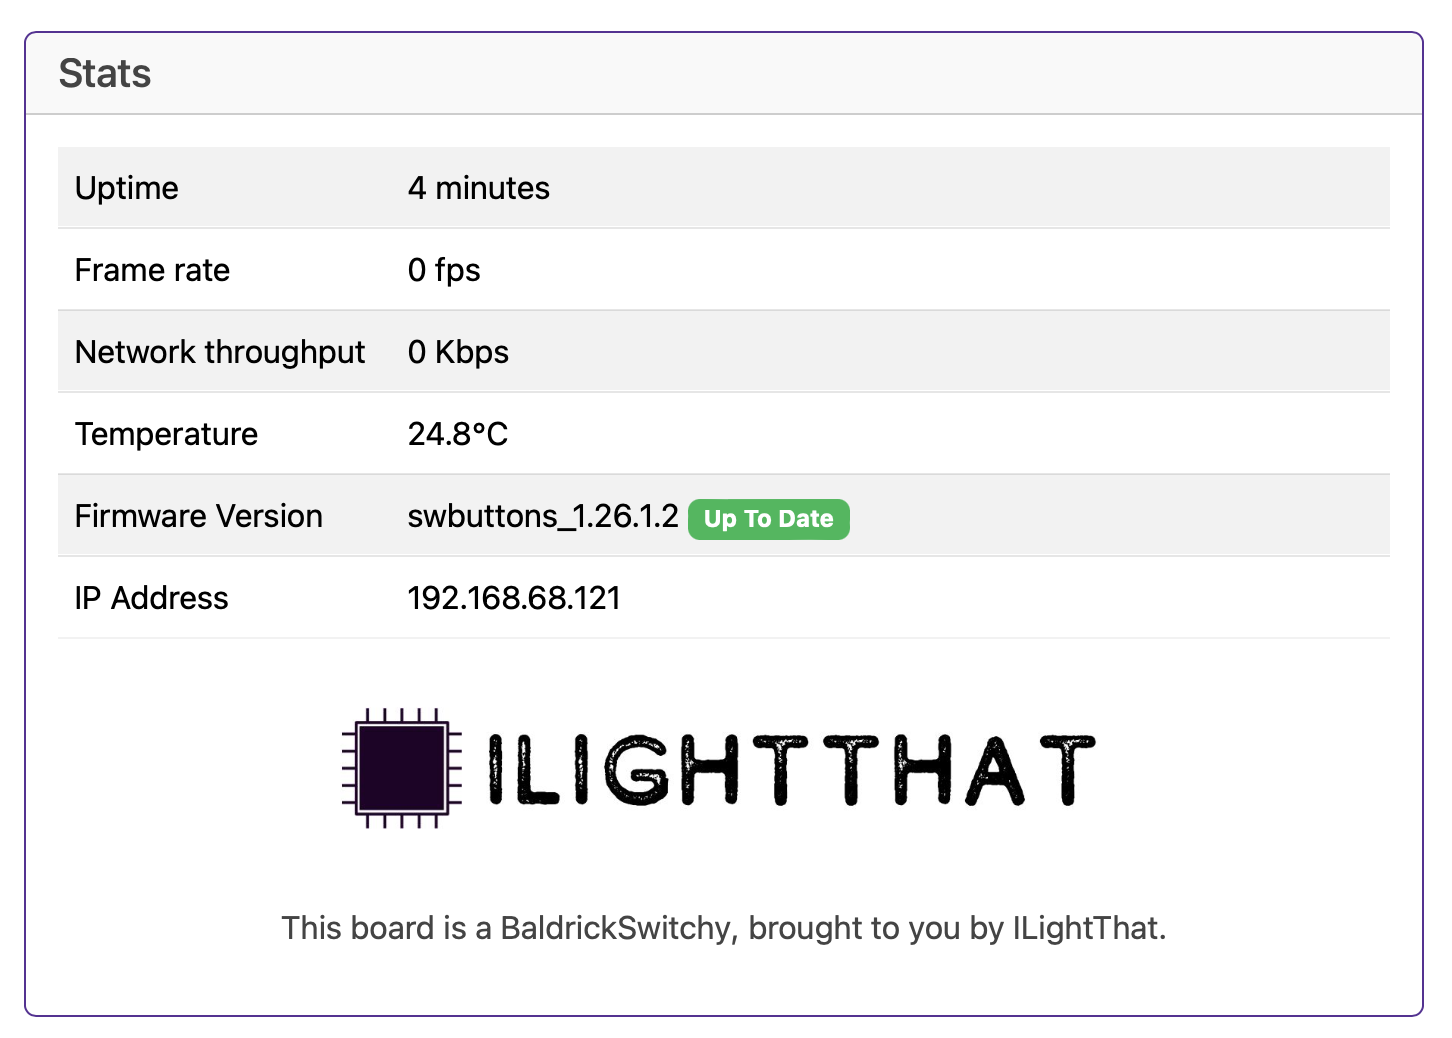Select the 192.168.68.121 IP address value
The height and width of the screenshot is (1038, 1452).
(514, 598)
